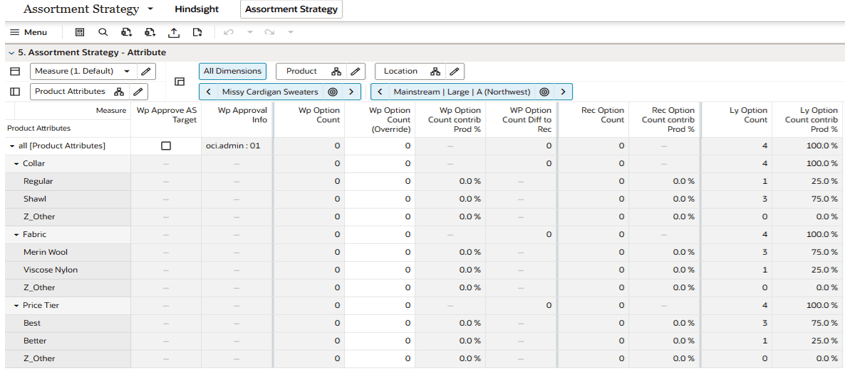
Task: Select the Best row header
Action: (67, 323)
